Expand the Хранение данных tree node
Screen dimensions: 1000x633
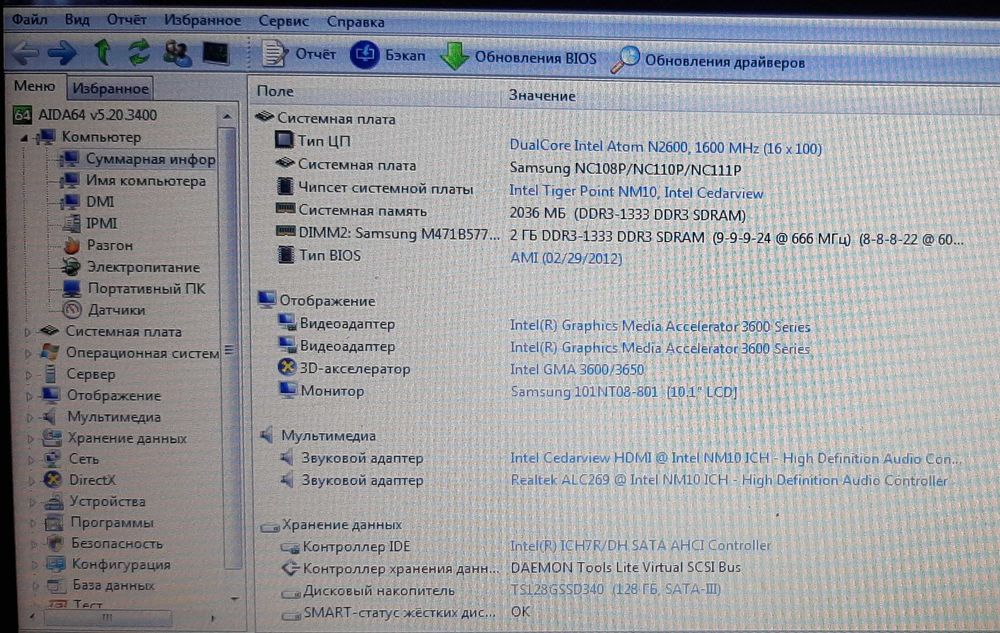(x=31, y=438)
